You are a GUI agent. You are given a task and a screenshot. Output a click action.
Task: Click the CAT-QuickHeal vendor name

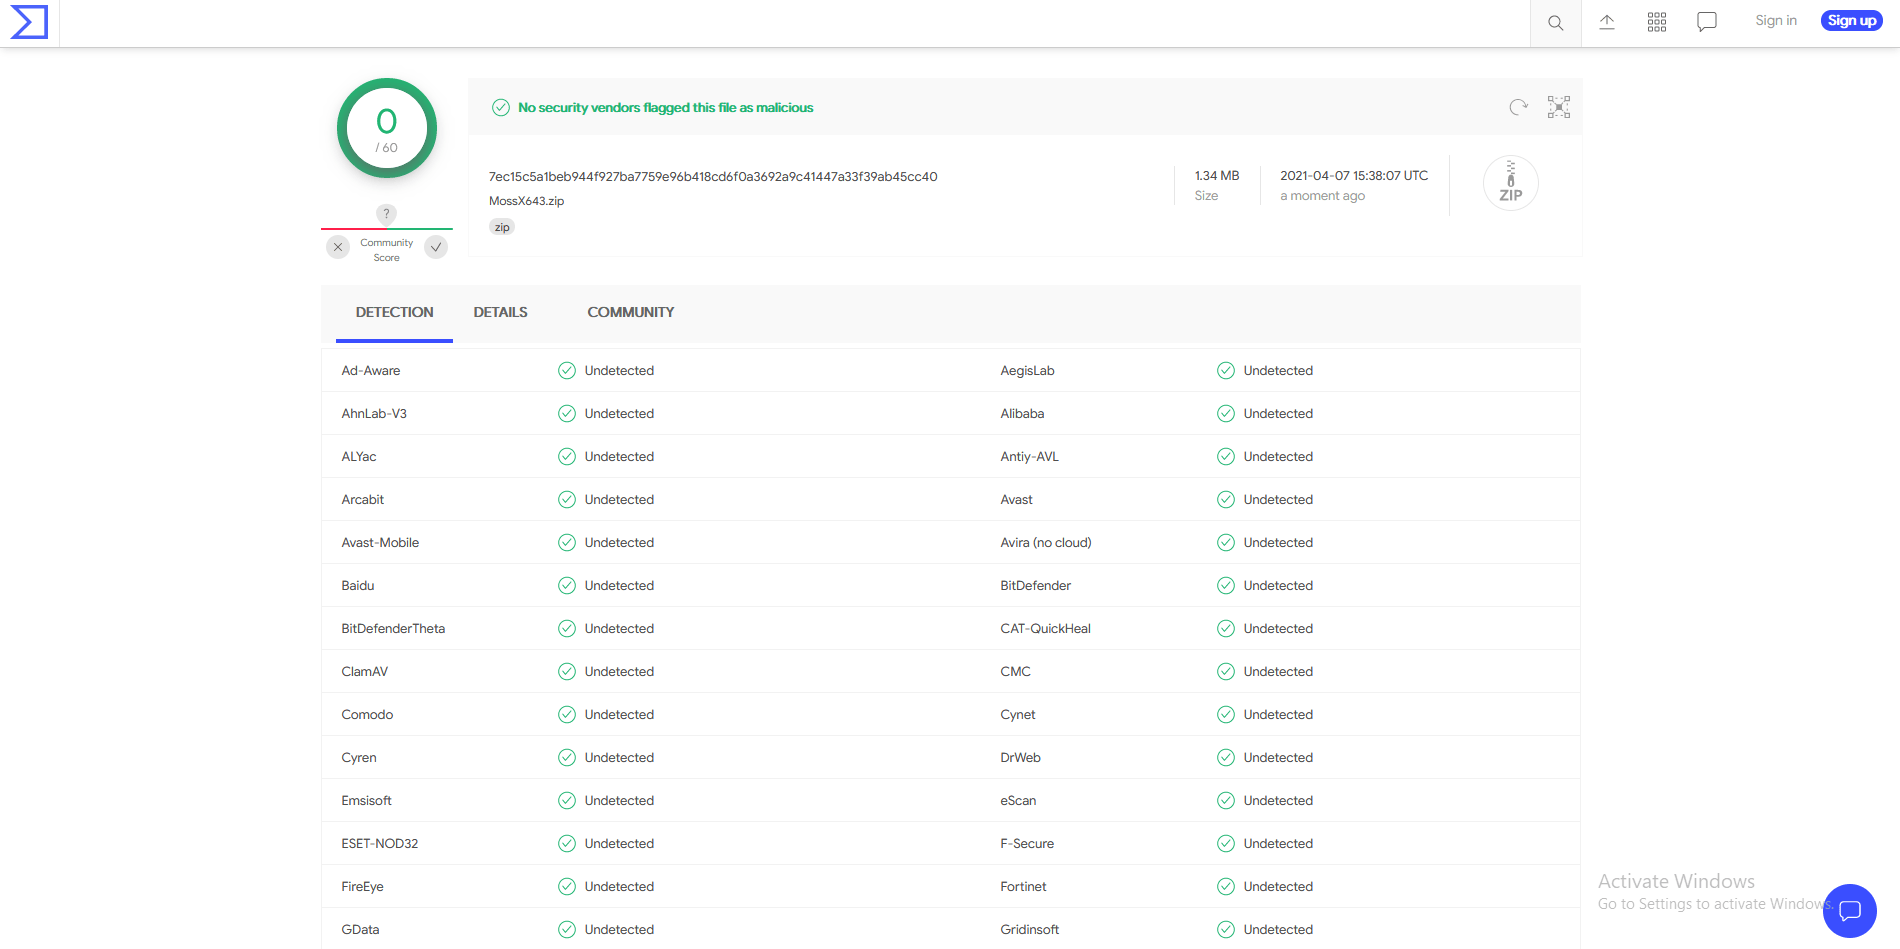tap(1045, 629)
